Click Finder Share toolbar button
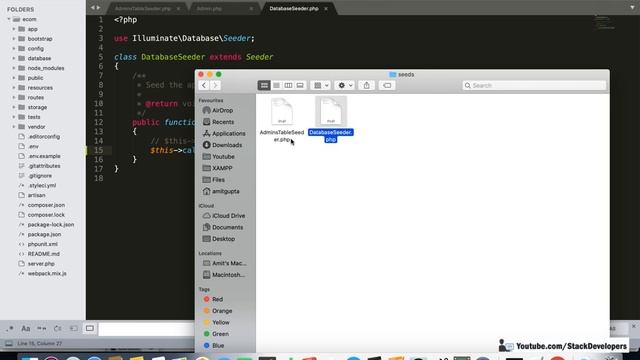640x360 pixels. click(367, 85)
